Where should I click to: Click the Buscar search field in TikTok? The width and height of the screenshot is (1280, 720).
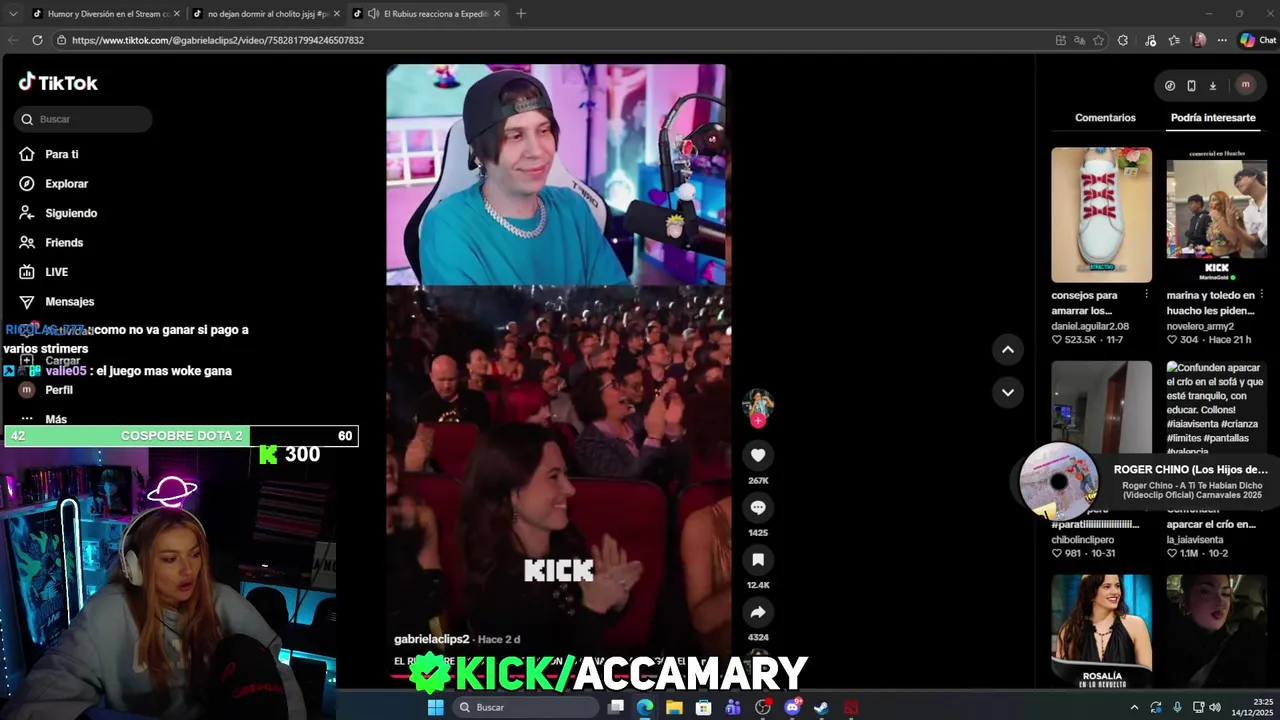(83, 119)
